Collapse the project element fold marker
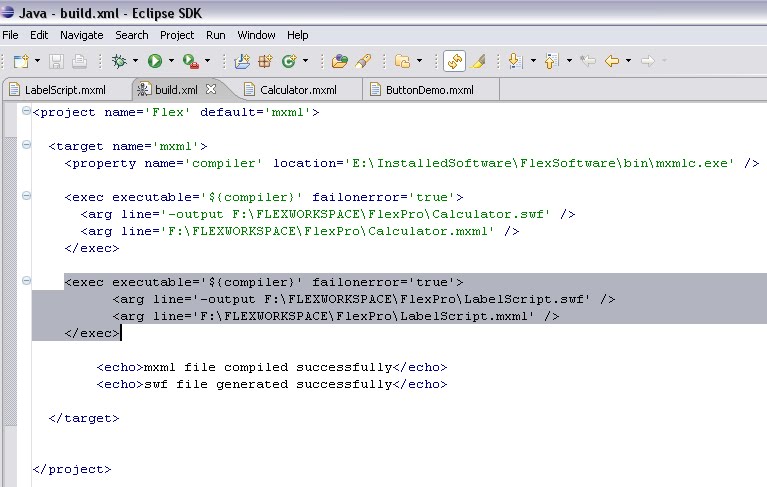The height and width of the screenshot is (487, 767). pyautogui.click(x=26, y=111)
